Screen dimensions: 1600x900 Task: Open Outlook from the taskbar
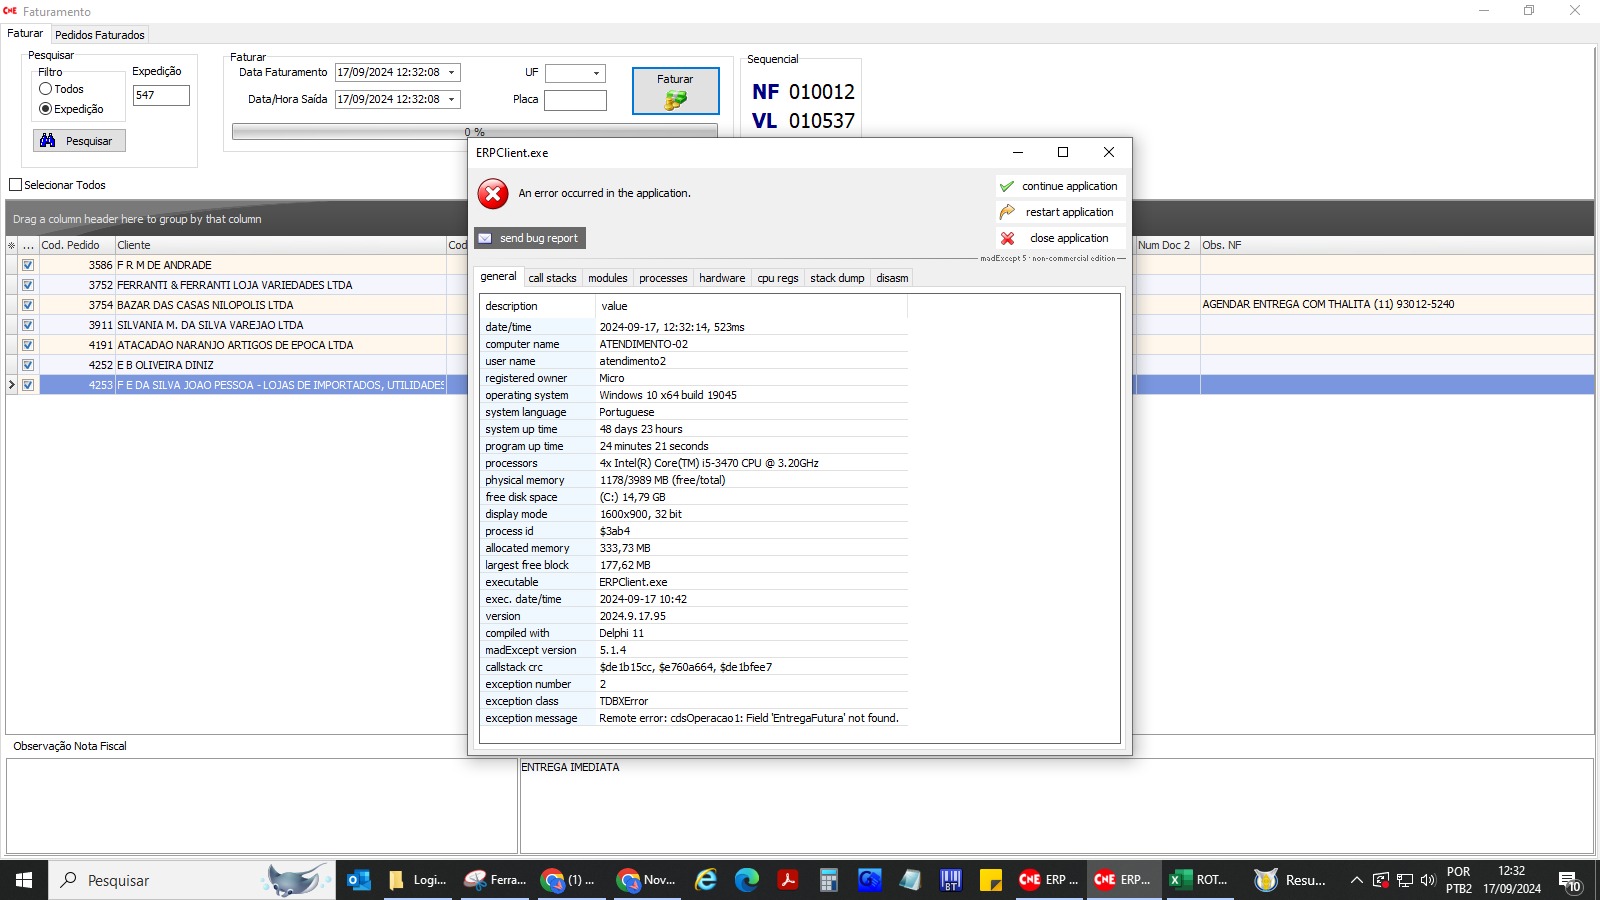(x=358, y=880)
